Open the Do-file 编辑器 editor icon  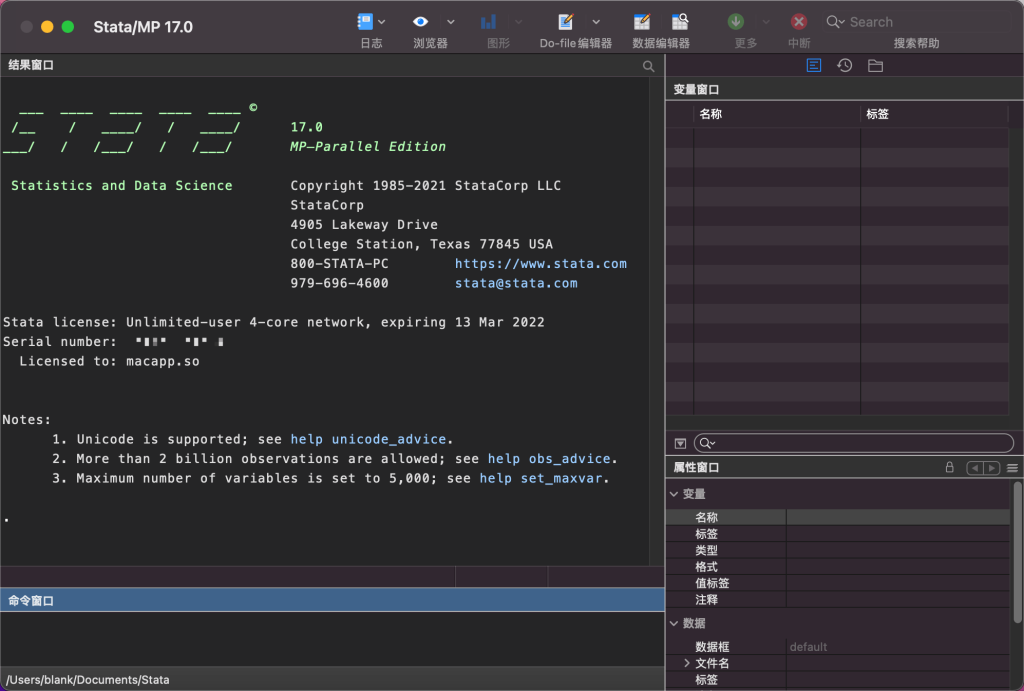point(566,21)
